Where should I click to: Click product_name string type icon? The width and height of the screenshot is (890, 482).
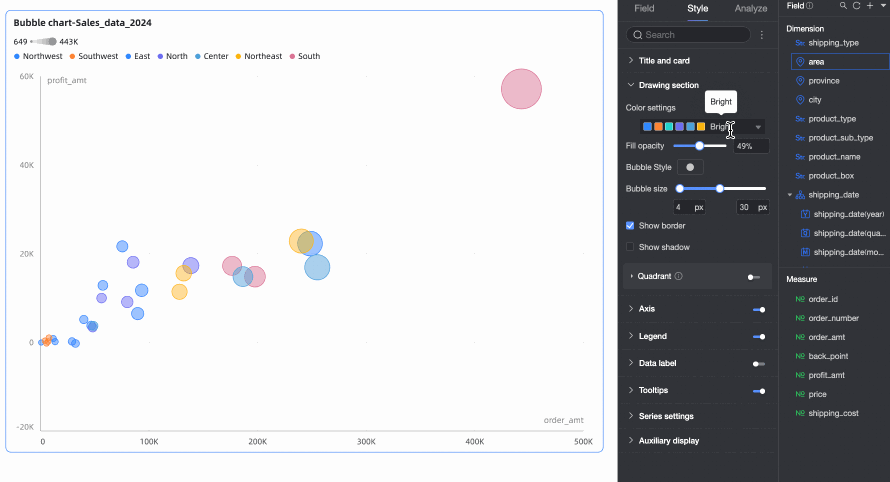(x=800, y=157)
